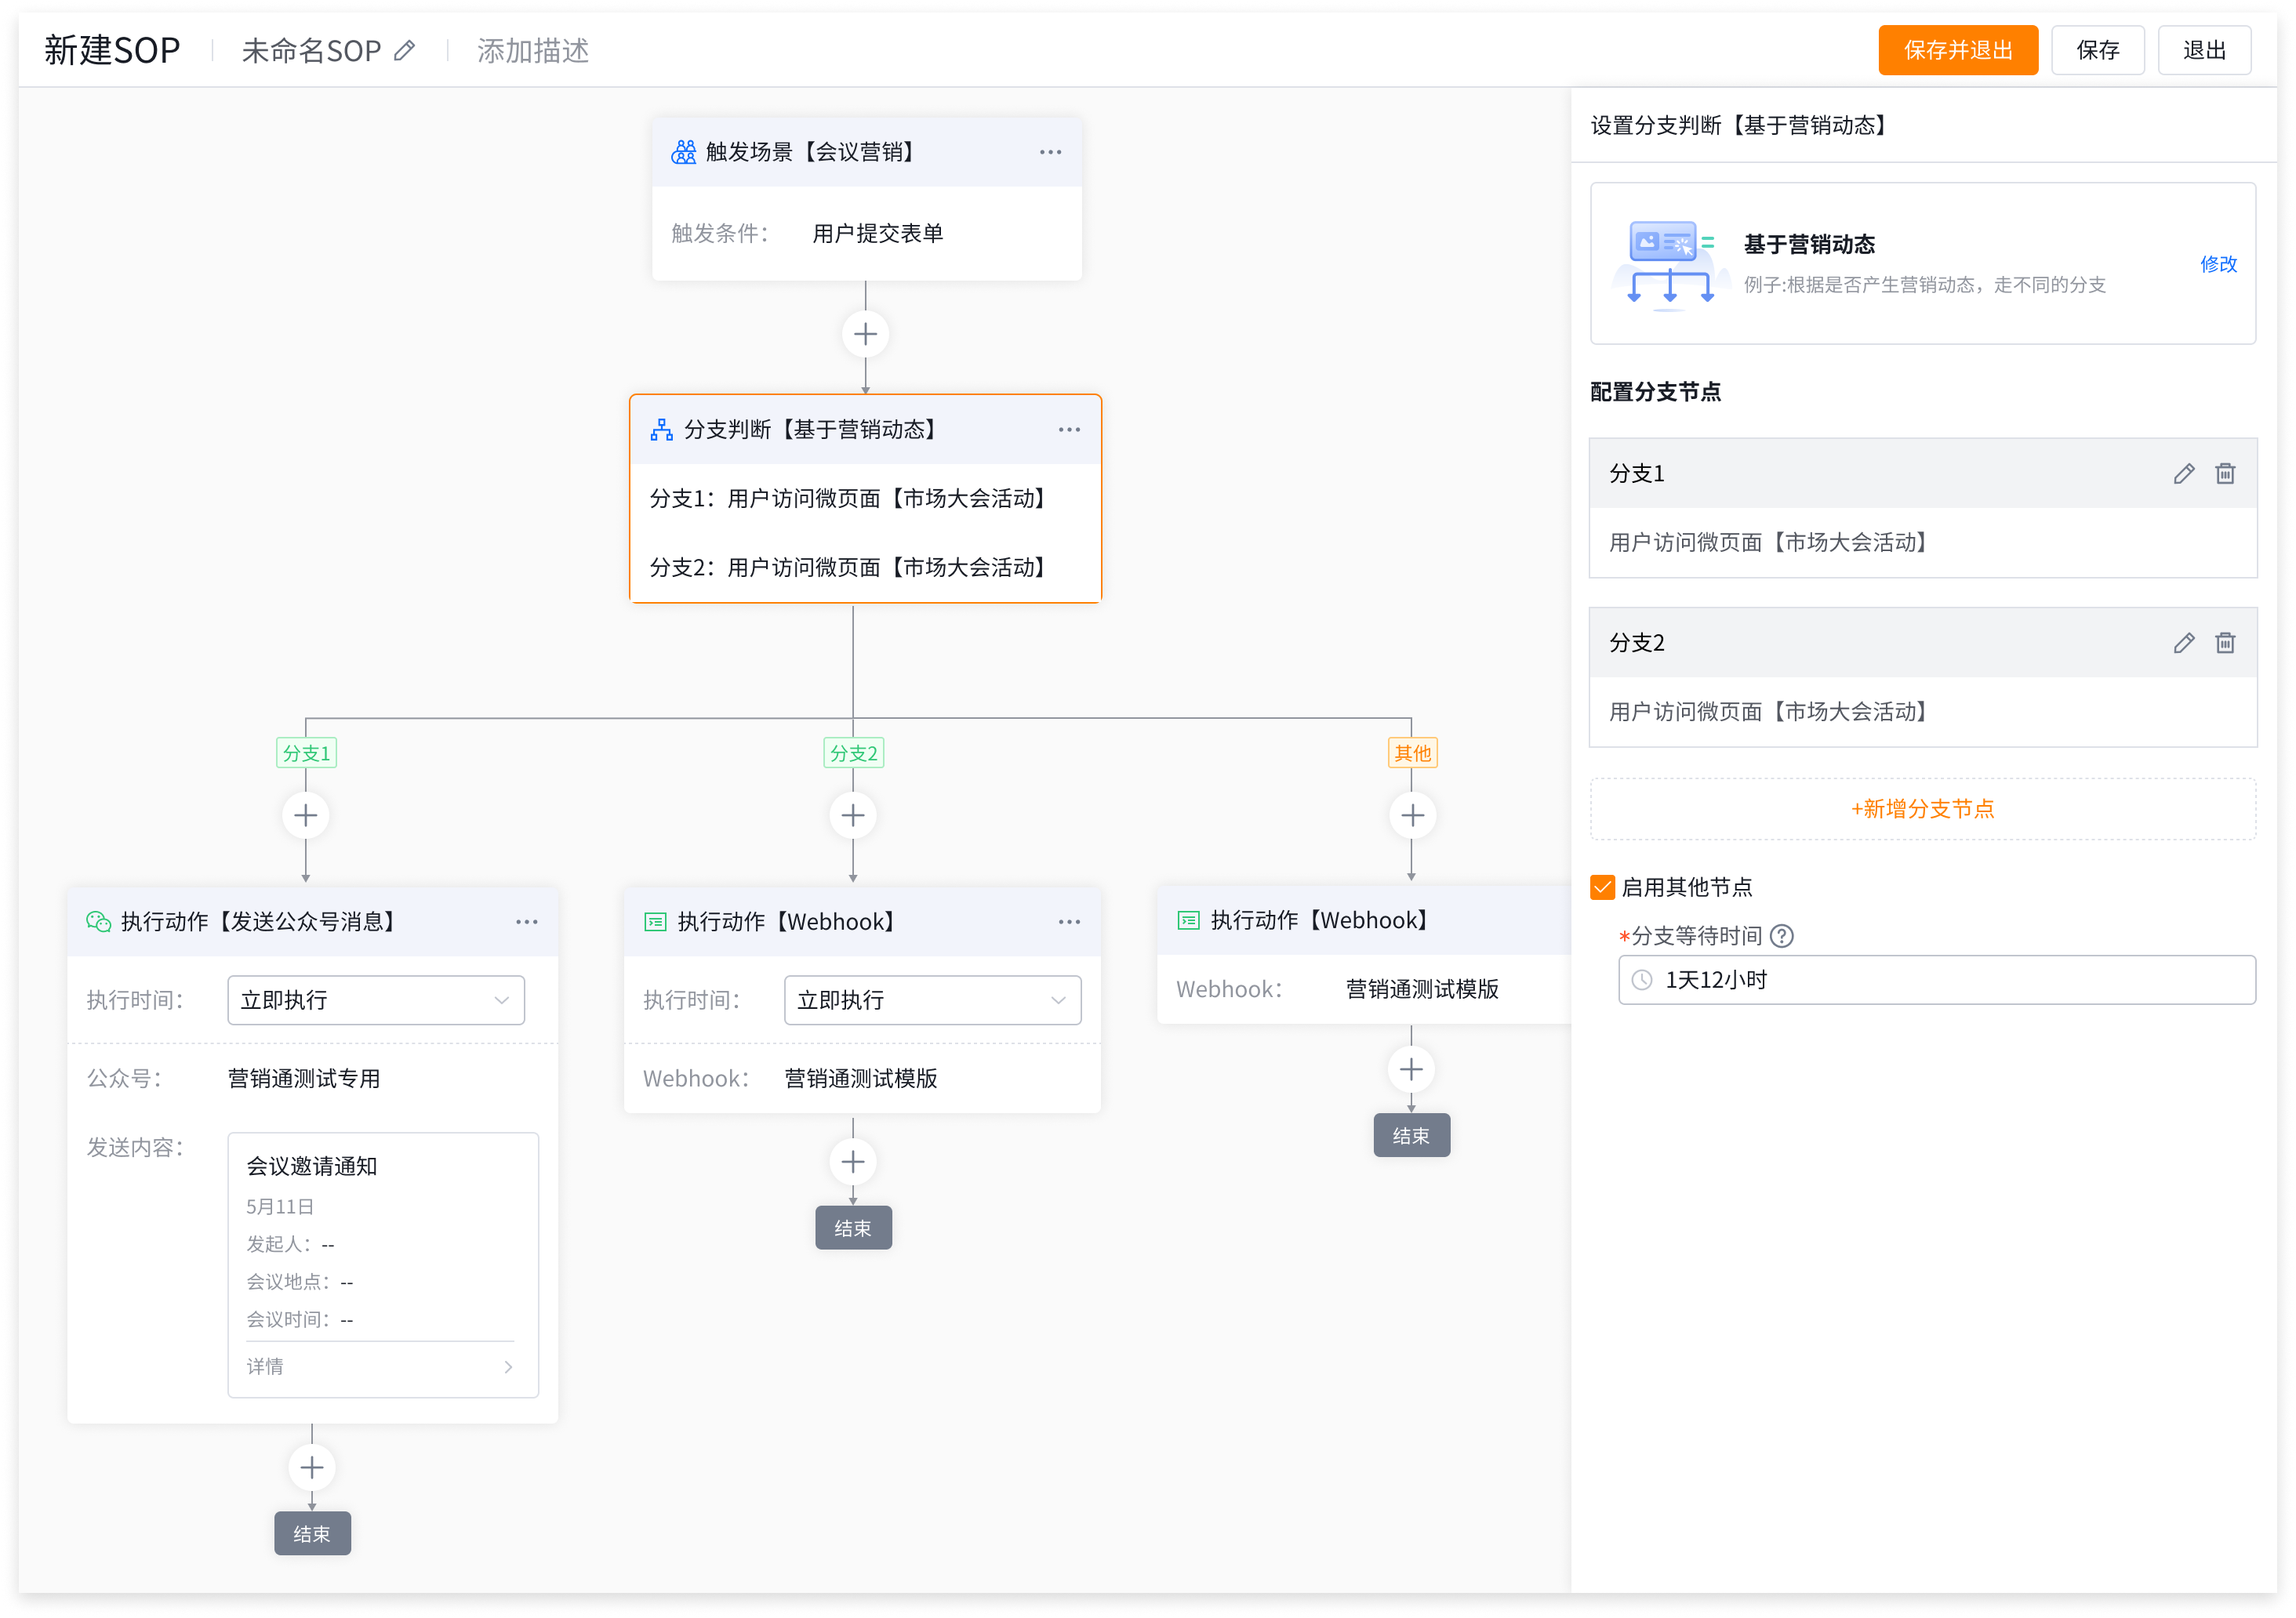Edit 分支2 with pencil icon

(2183, 643)
